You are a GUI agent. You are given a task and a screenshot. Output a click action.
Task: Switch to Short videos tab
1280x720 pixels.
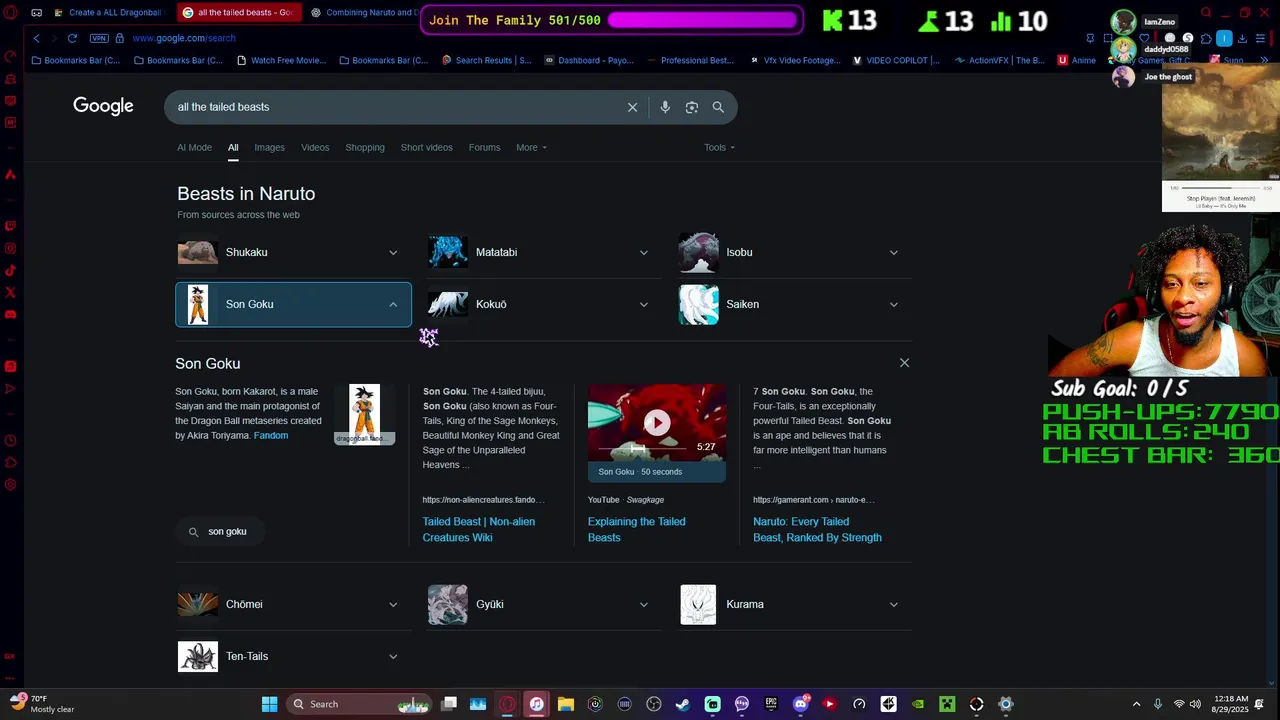pos(427,147)
